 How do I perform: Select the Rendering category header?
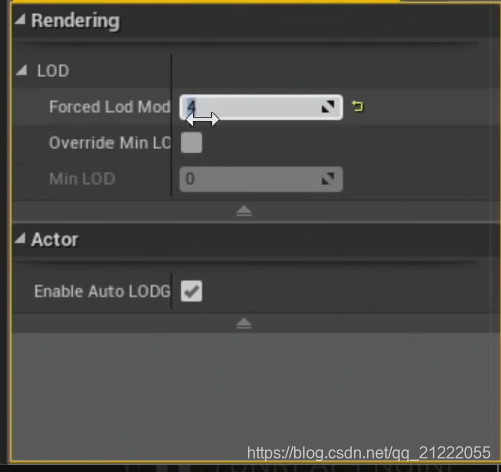[x=75, y=21]
